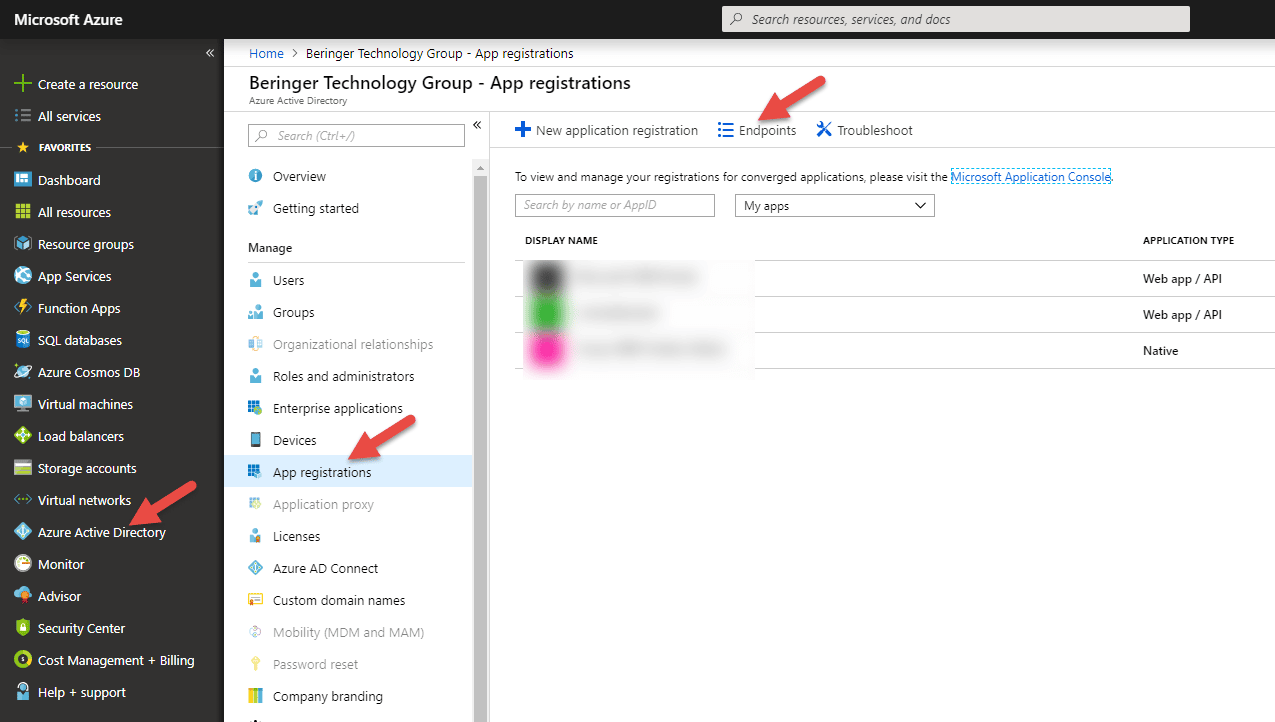
Task: Open the All services list icon
Action: tap(22, 116)
